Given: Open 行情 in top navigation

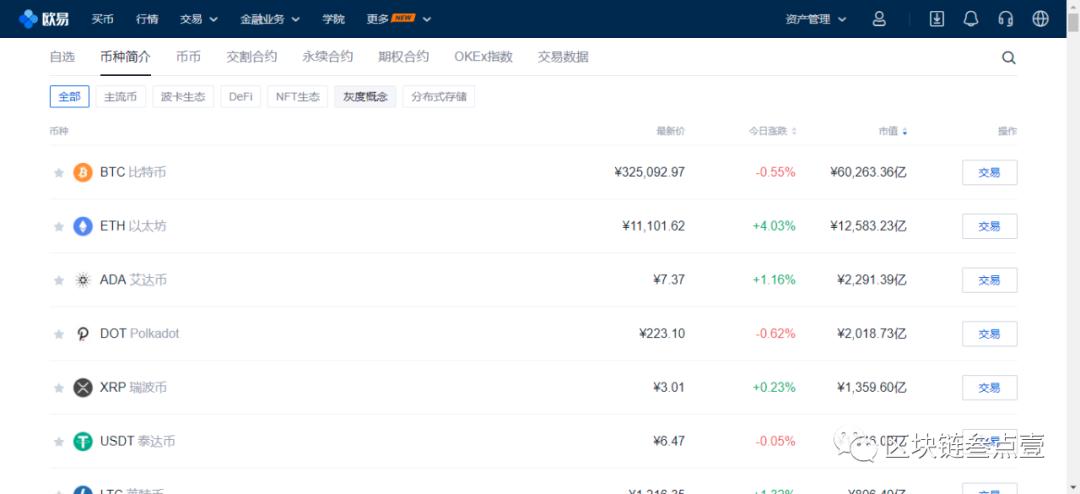Looking at the screenshot, I should coord(147,19).
